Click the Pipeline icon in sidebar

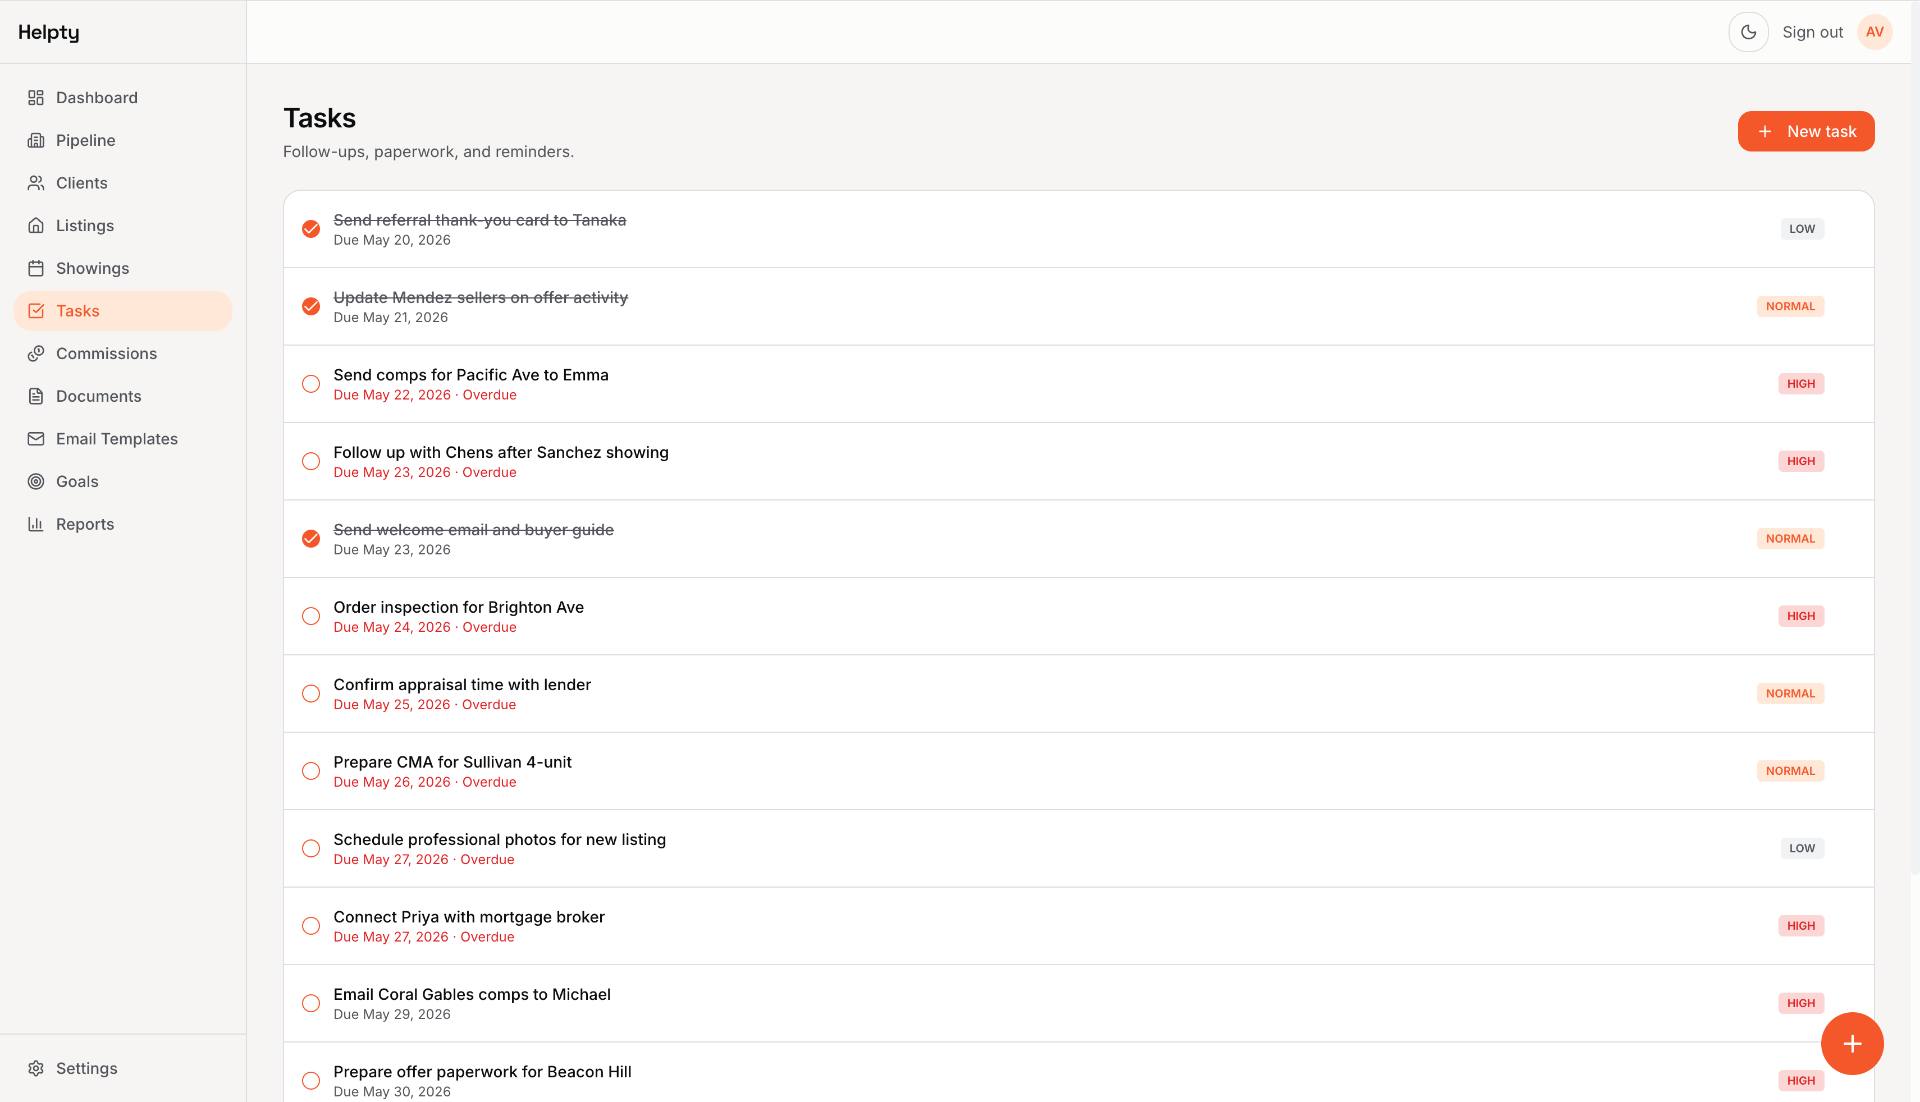(x=36, y=141)
